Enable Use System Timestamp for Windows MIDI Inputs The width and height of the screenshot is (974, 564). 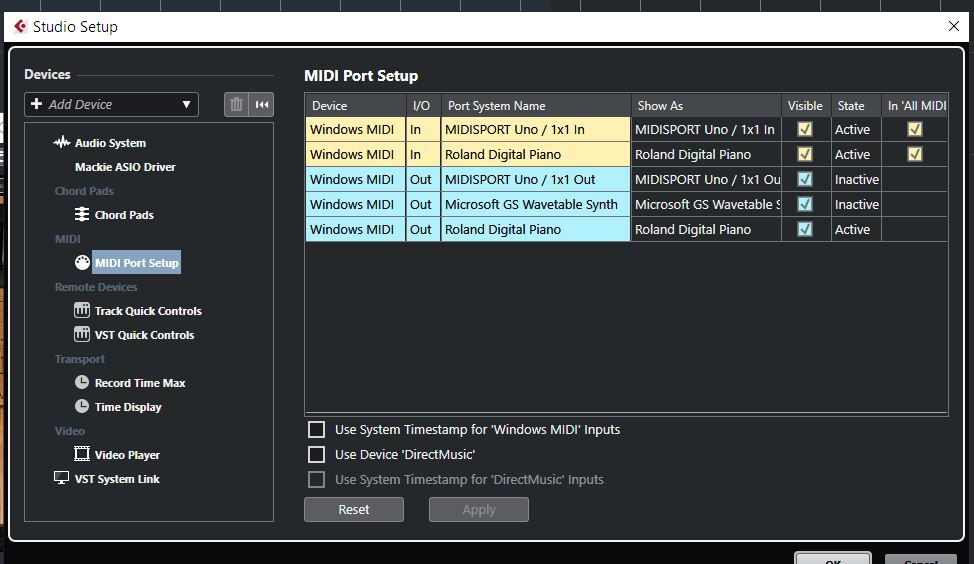click(x=317, y=430)
